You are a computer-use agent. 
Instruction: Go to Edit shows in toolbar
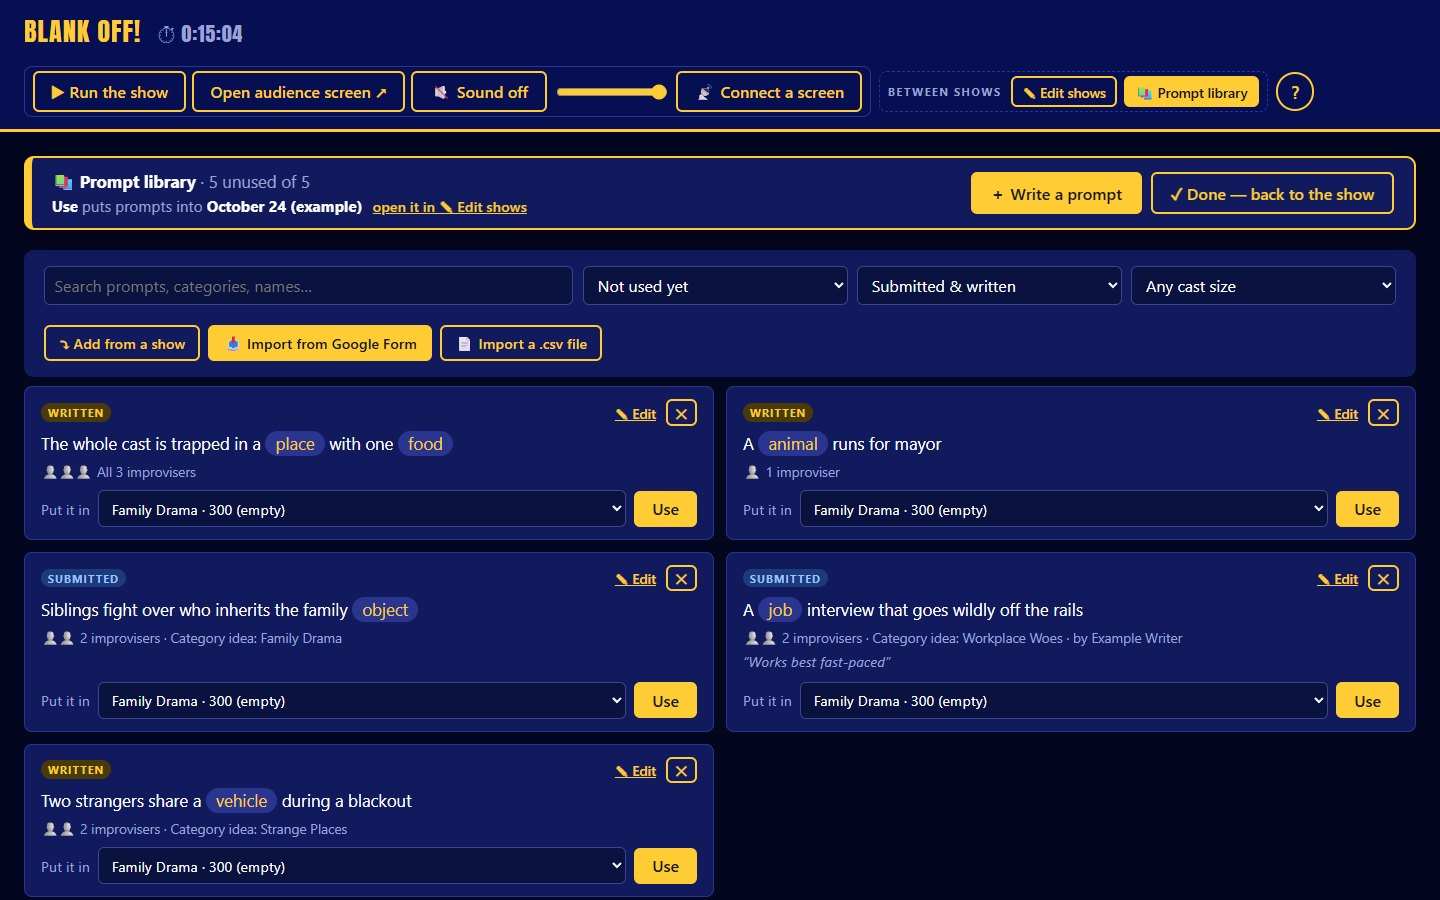[1064, 92]
